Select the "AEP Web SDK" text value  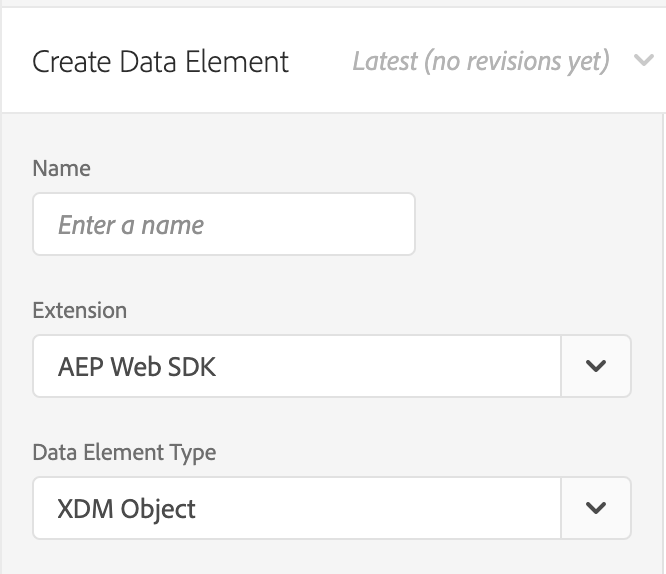click(137, 367)
